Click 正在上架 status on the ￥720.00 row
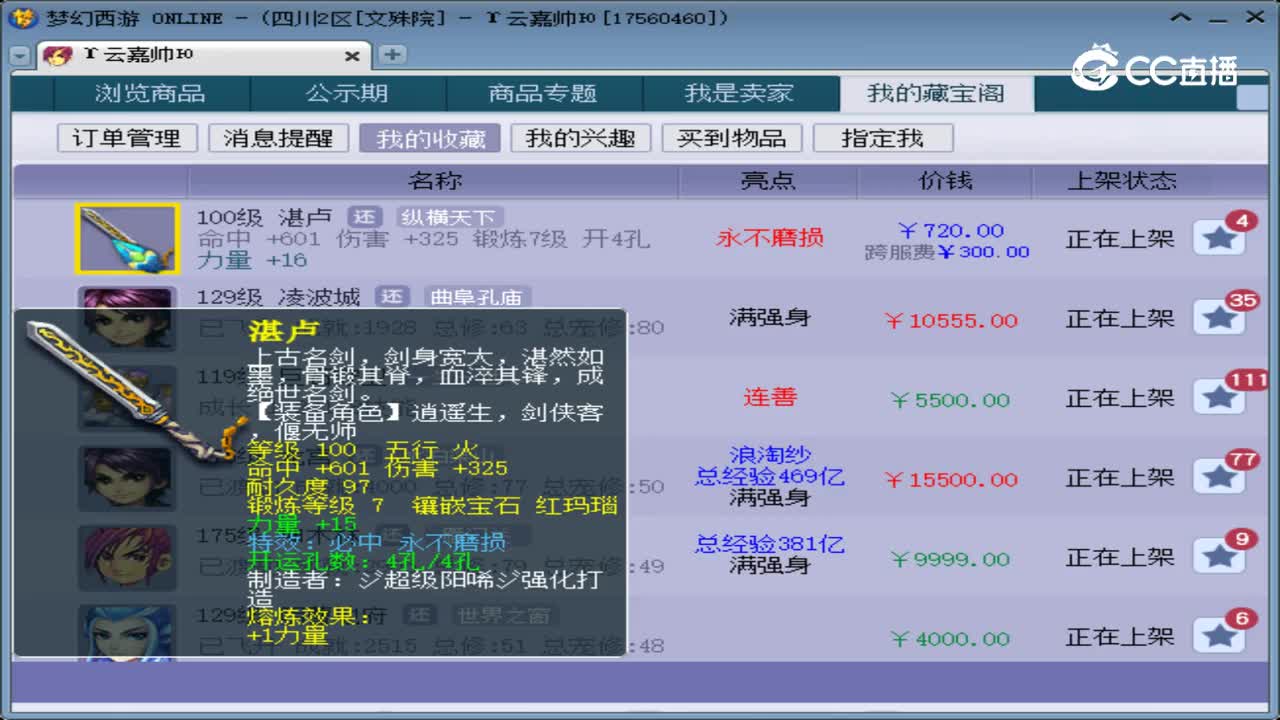This screenshot has width=1280, height=720. [1120, 239]
